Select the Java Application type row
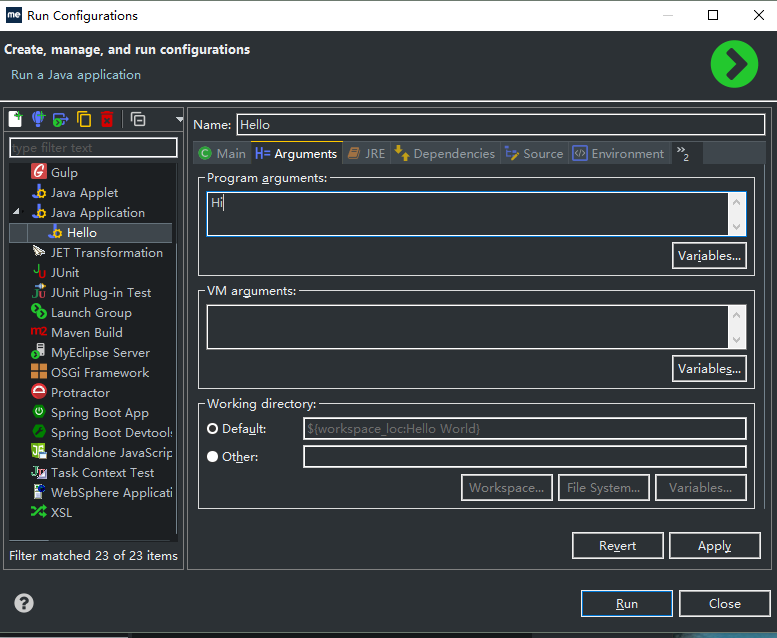This screenshot has height=638, width=777. click(x=91, y=213)
